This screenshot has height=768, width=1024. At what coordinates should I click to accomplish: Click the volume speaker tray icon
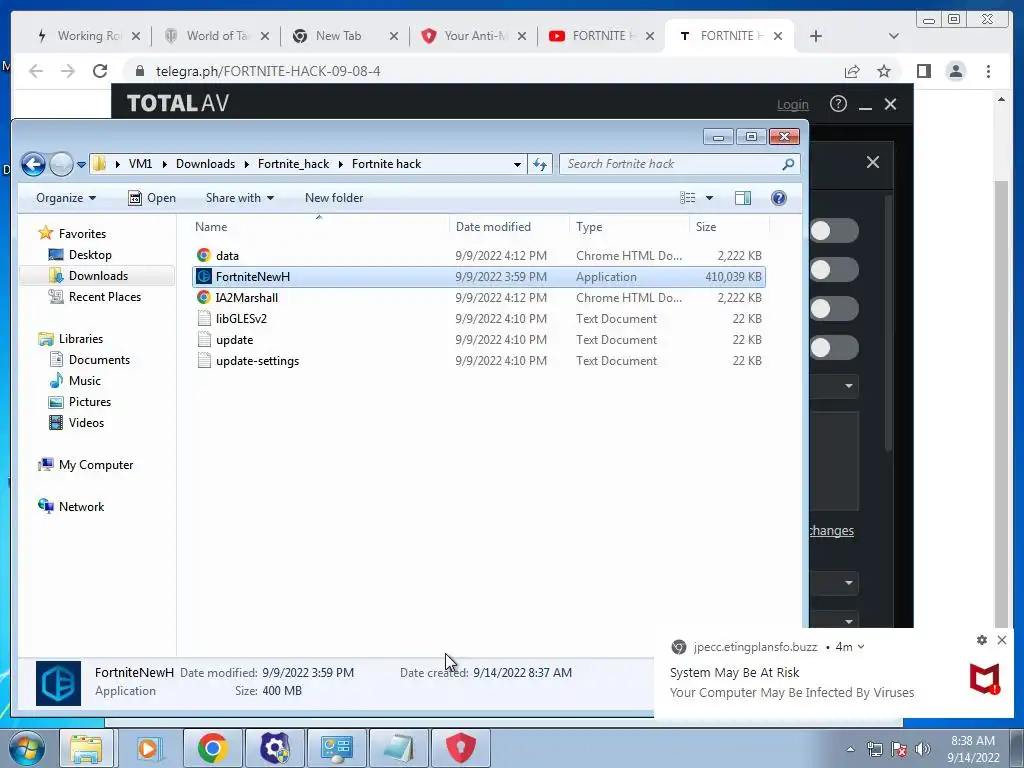(x=923, y=749)
